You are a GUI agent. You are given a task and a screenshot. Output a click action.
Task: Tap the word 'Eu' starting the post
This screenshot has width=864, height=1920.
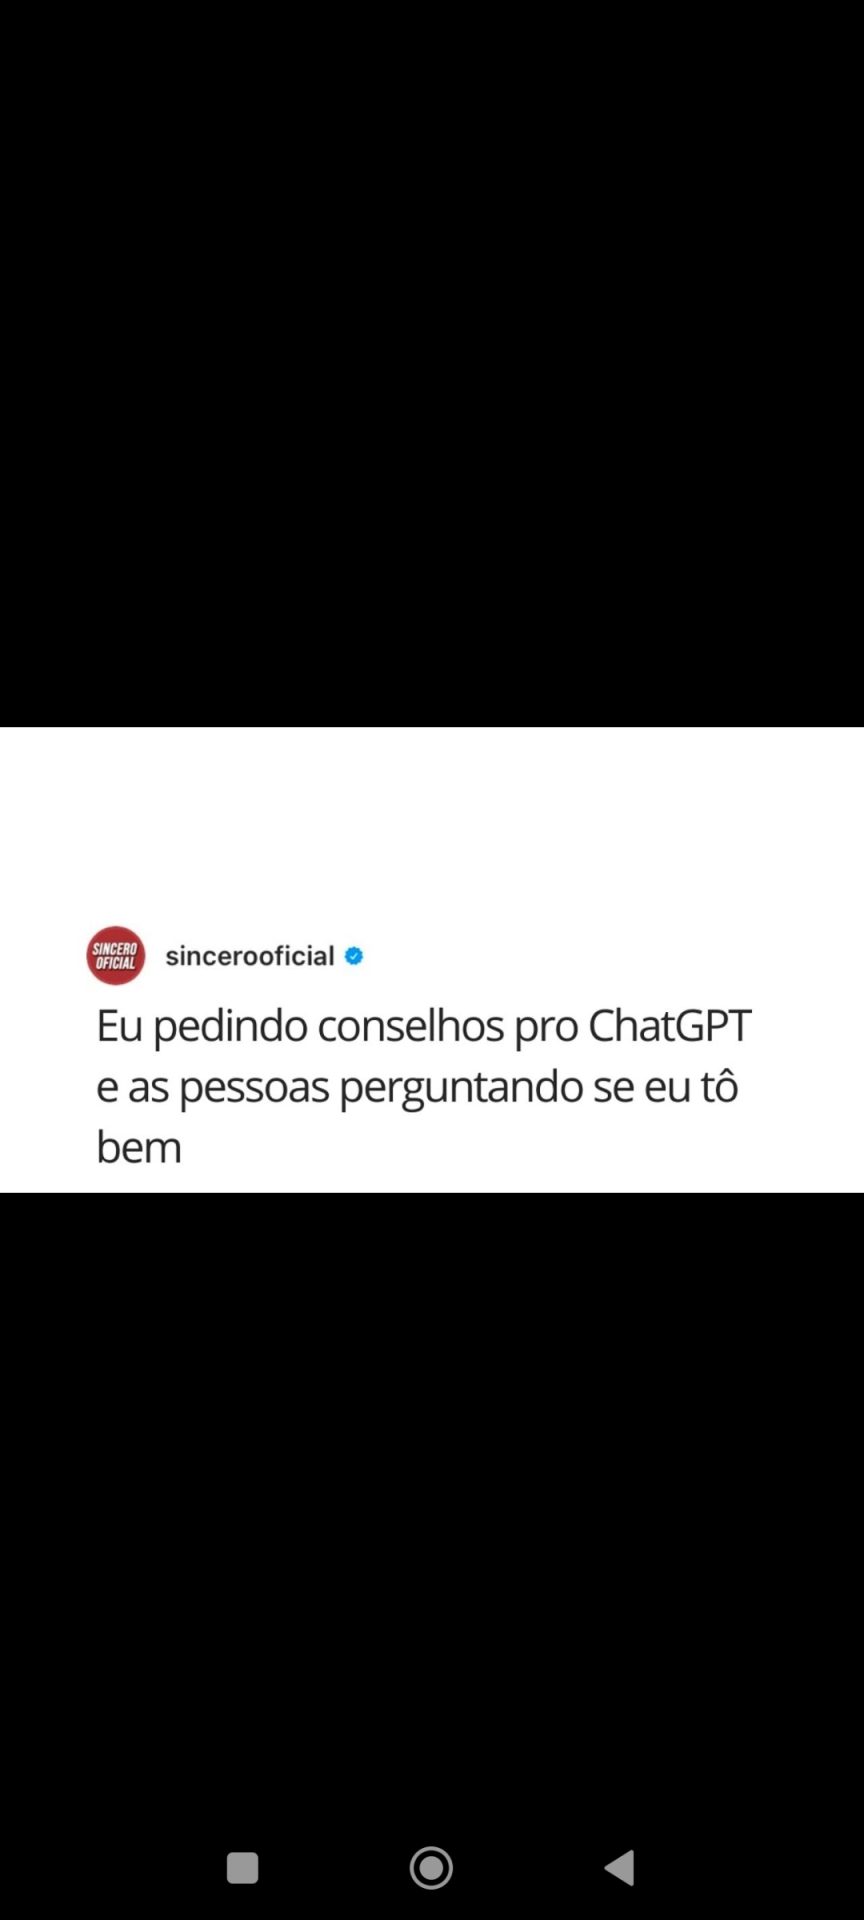pyautogui.click(x=120, y=1026)
